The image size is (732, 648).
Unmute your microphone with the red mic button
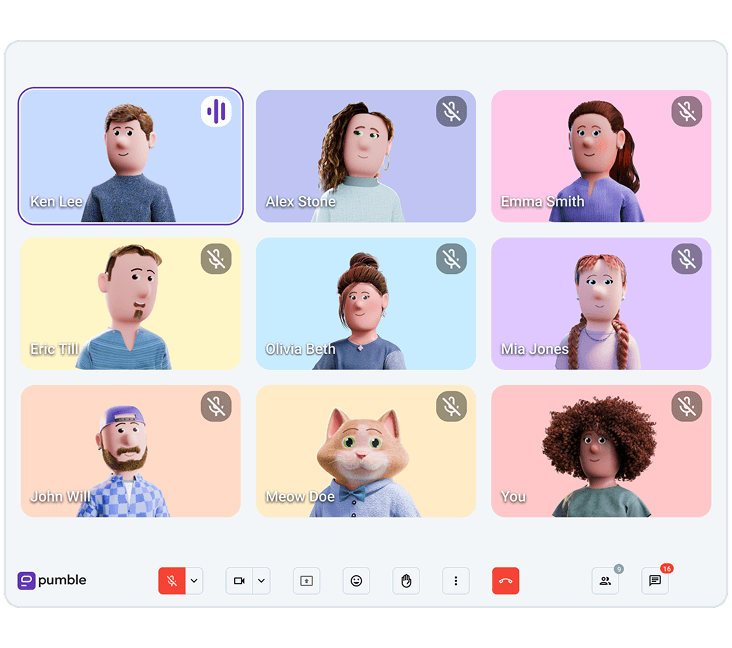pos(172,581)
